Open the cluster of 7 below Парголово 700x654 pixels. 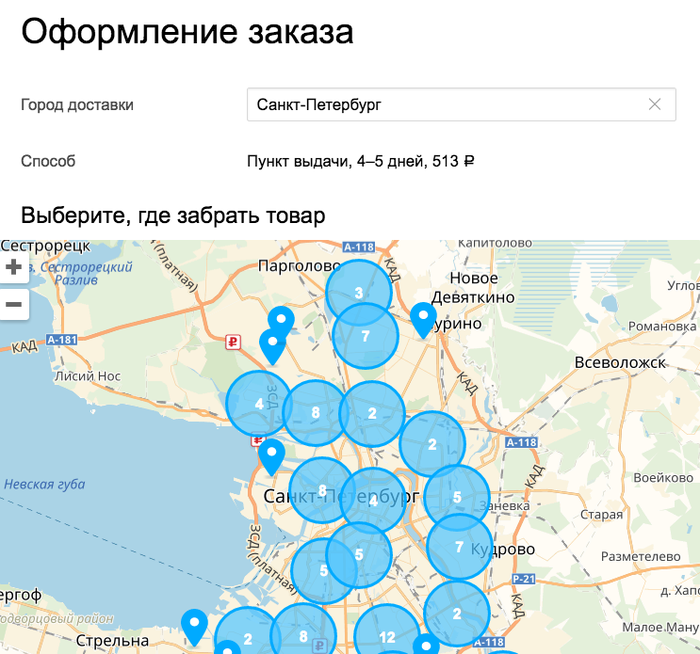coord(365,336)
